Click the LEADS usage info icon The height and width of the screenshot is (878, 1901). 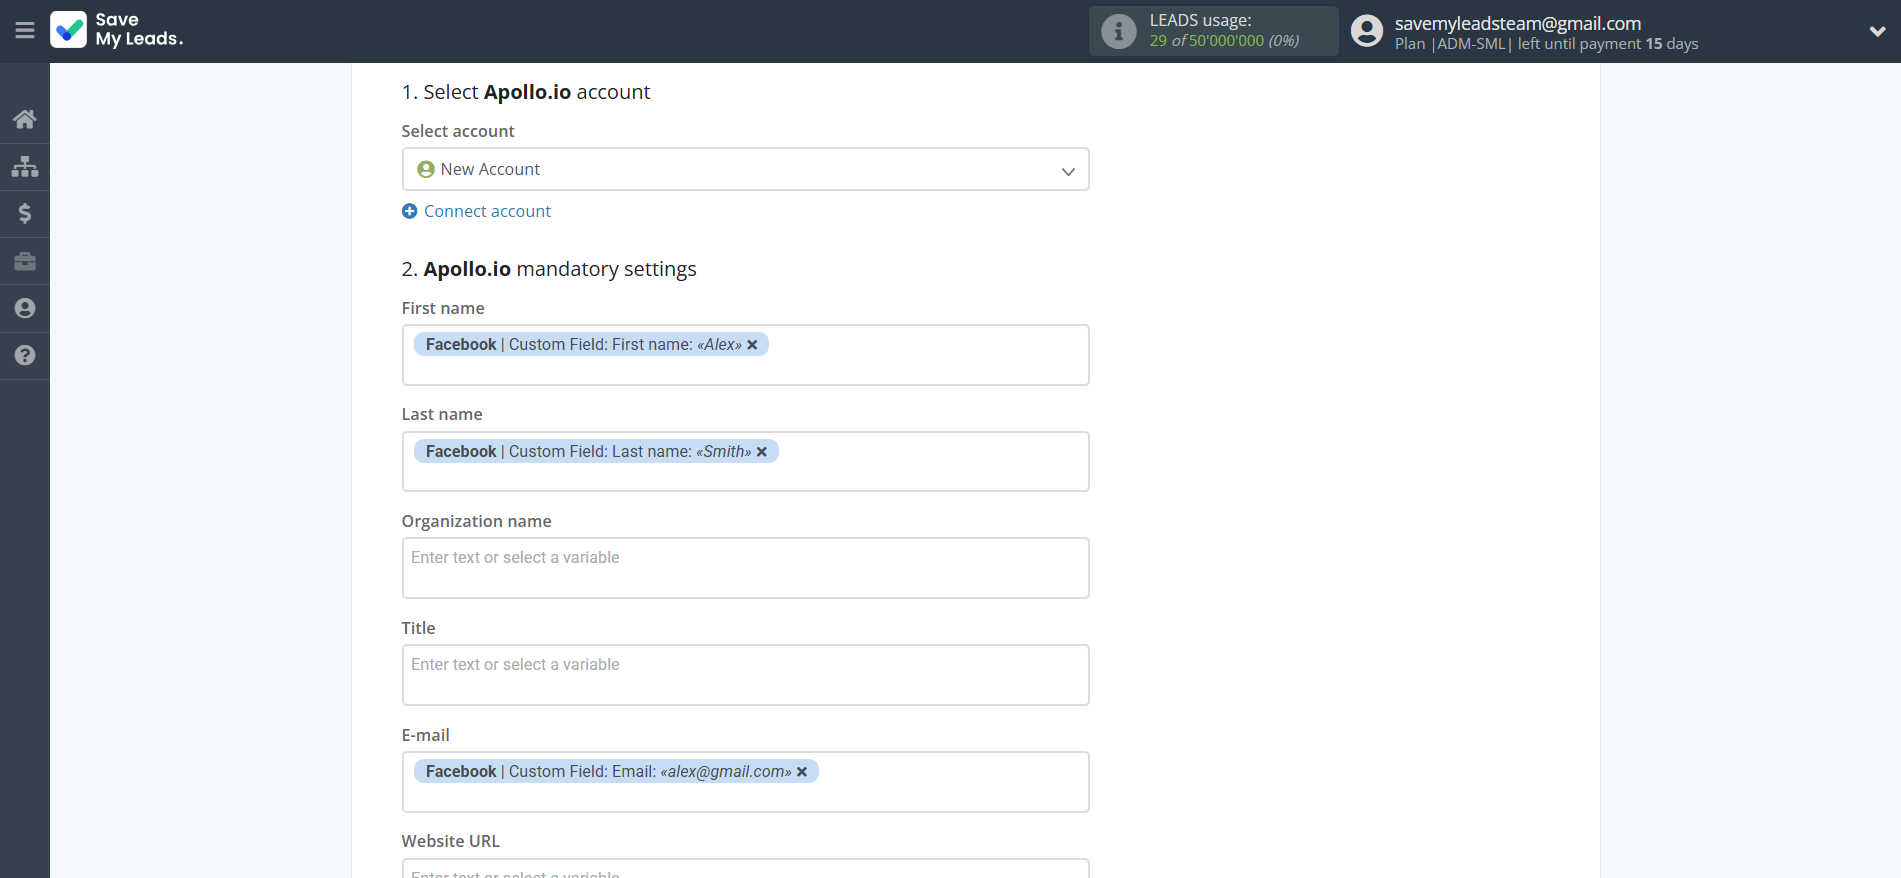tap(1118, 31)
